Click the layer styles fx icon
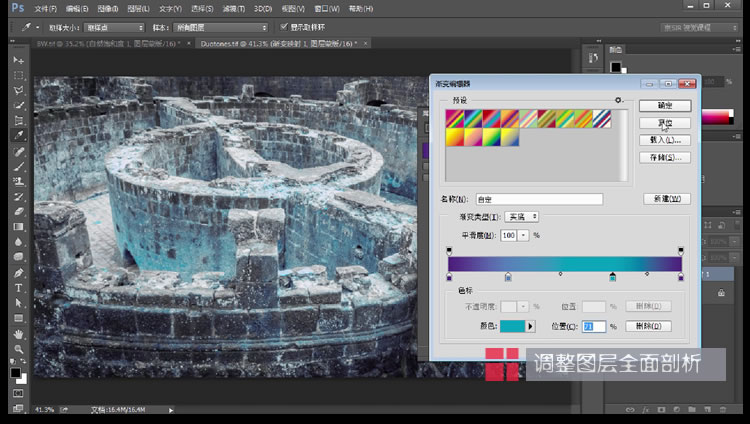This screenshot has width=750, height=424. pyautogui.click(x=645, y=410)
